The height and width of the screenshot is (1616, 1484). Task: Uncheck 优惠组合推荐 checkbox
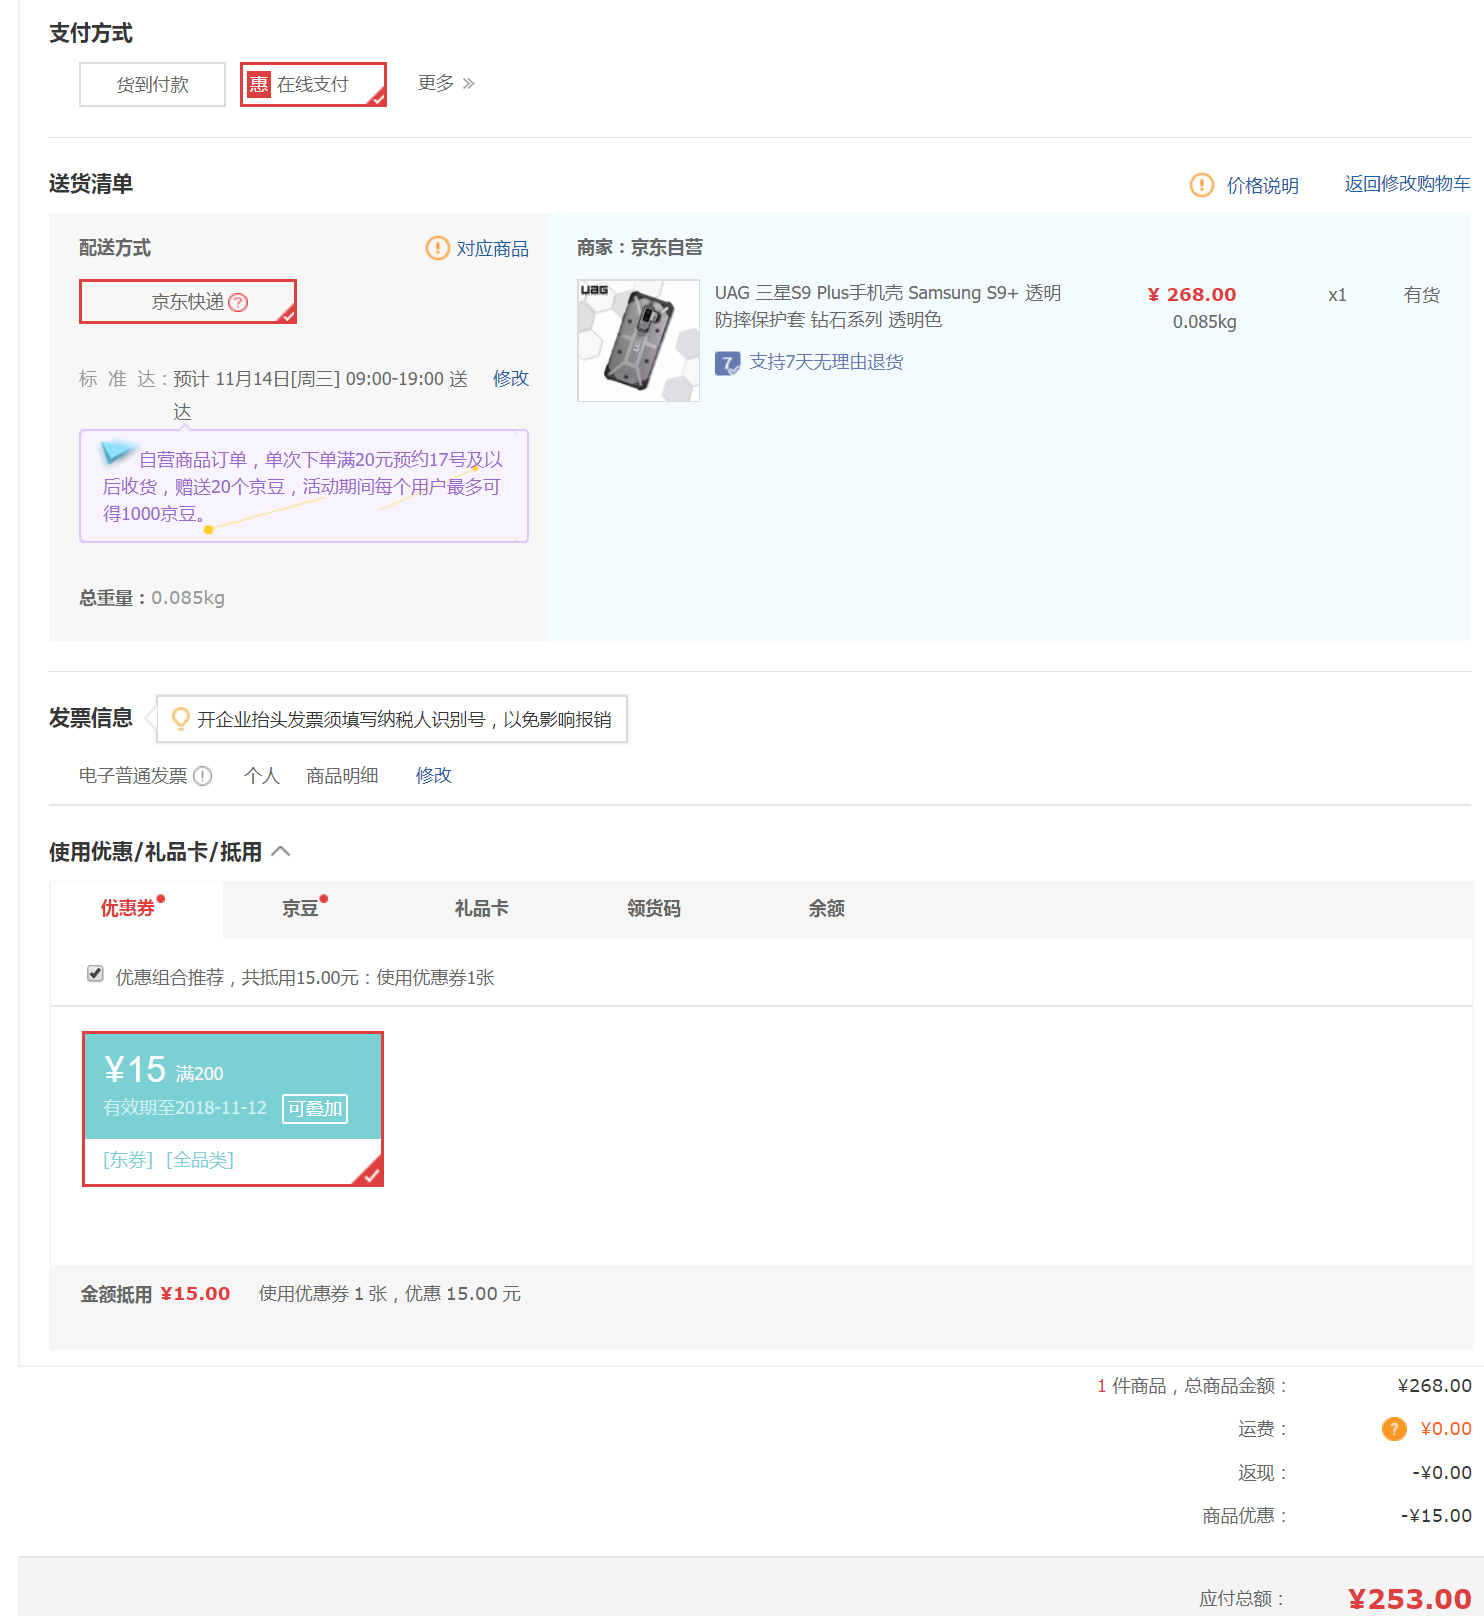pyautogui.click(x=95, y=974)
